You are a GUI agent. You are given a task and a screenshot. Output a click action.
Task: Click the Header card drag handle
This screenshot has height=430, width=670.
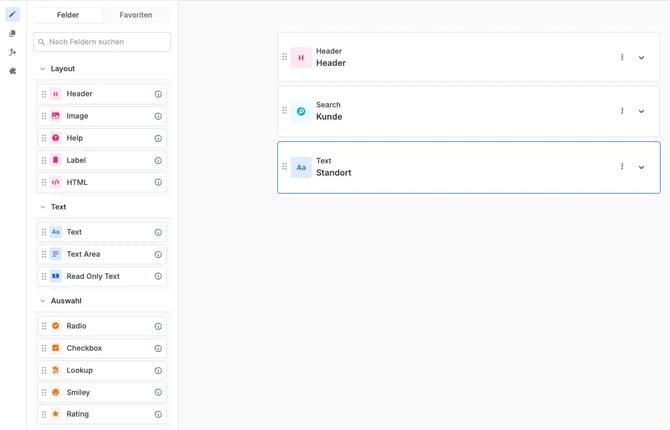pos(285,57)
